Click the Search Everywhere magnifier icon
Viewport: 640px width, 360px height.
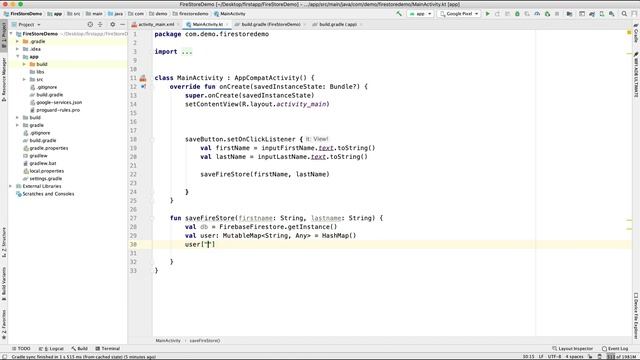point(624,13)
